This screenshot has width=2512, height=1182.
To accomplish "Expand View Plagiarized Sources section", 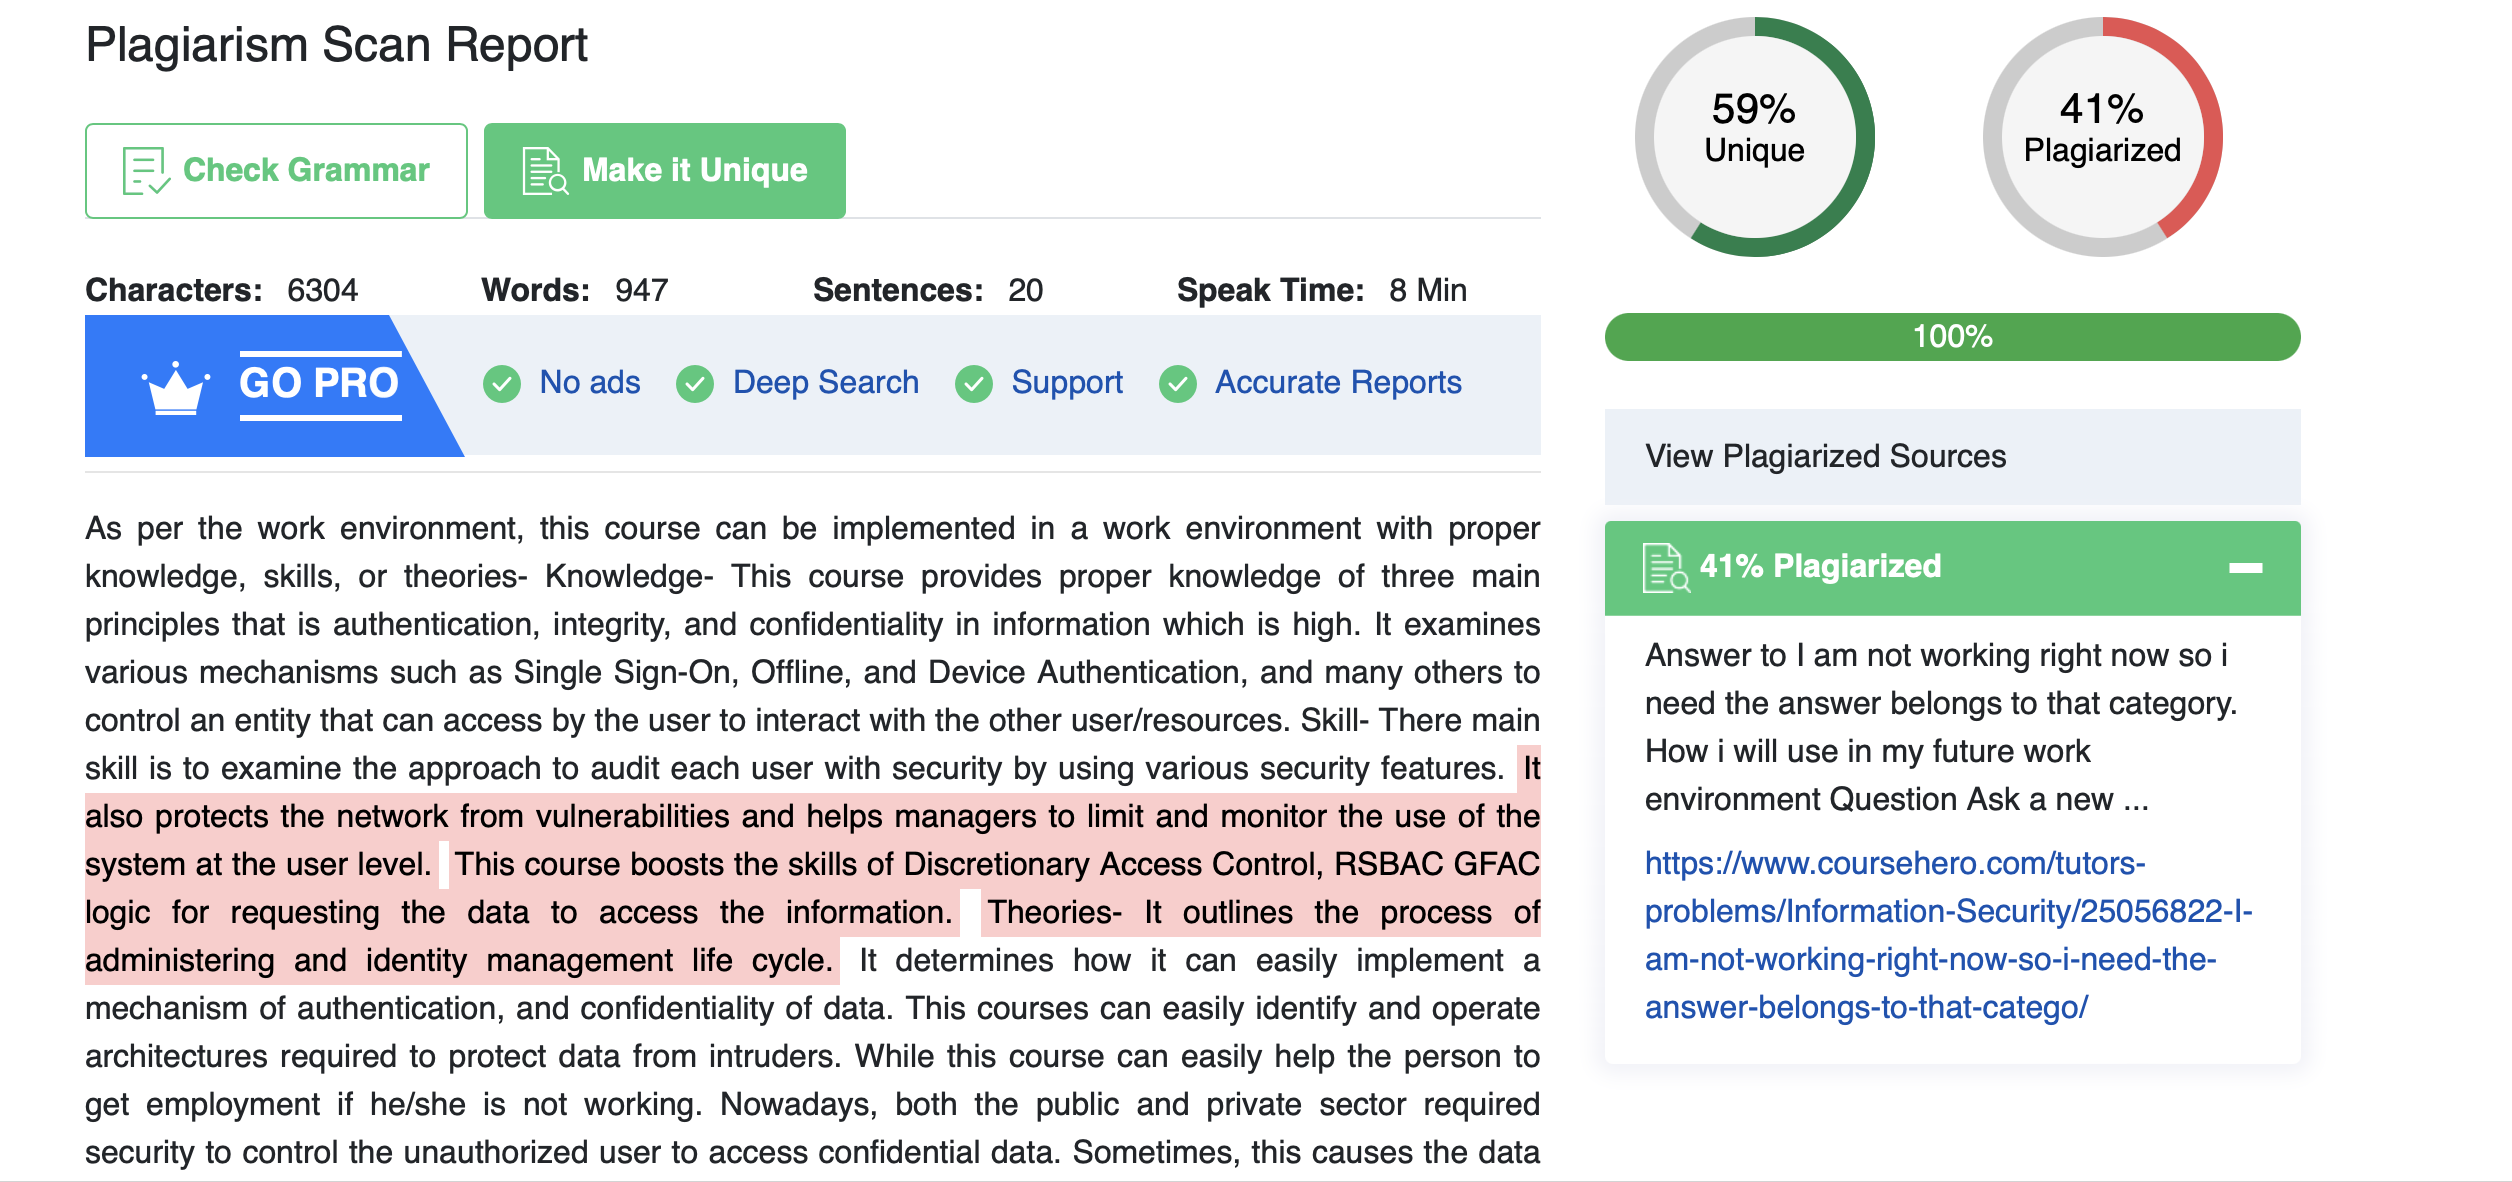I will tap(1952, 456).
